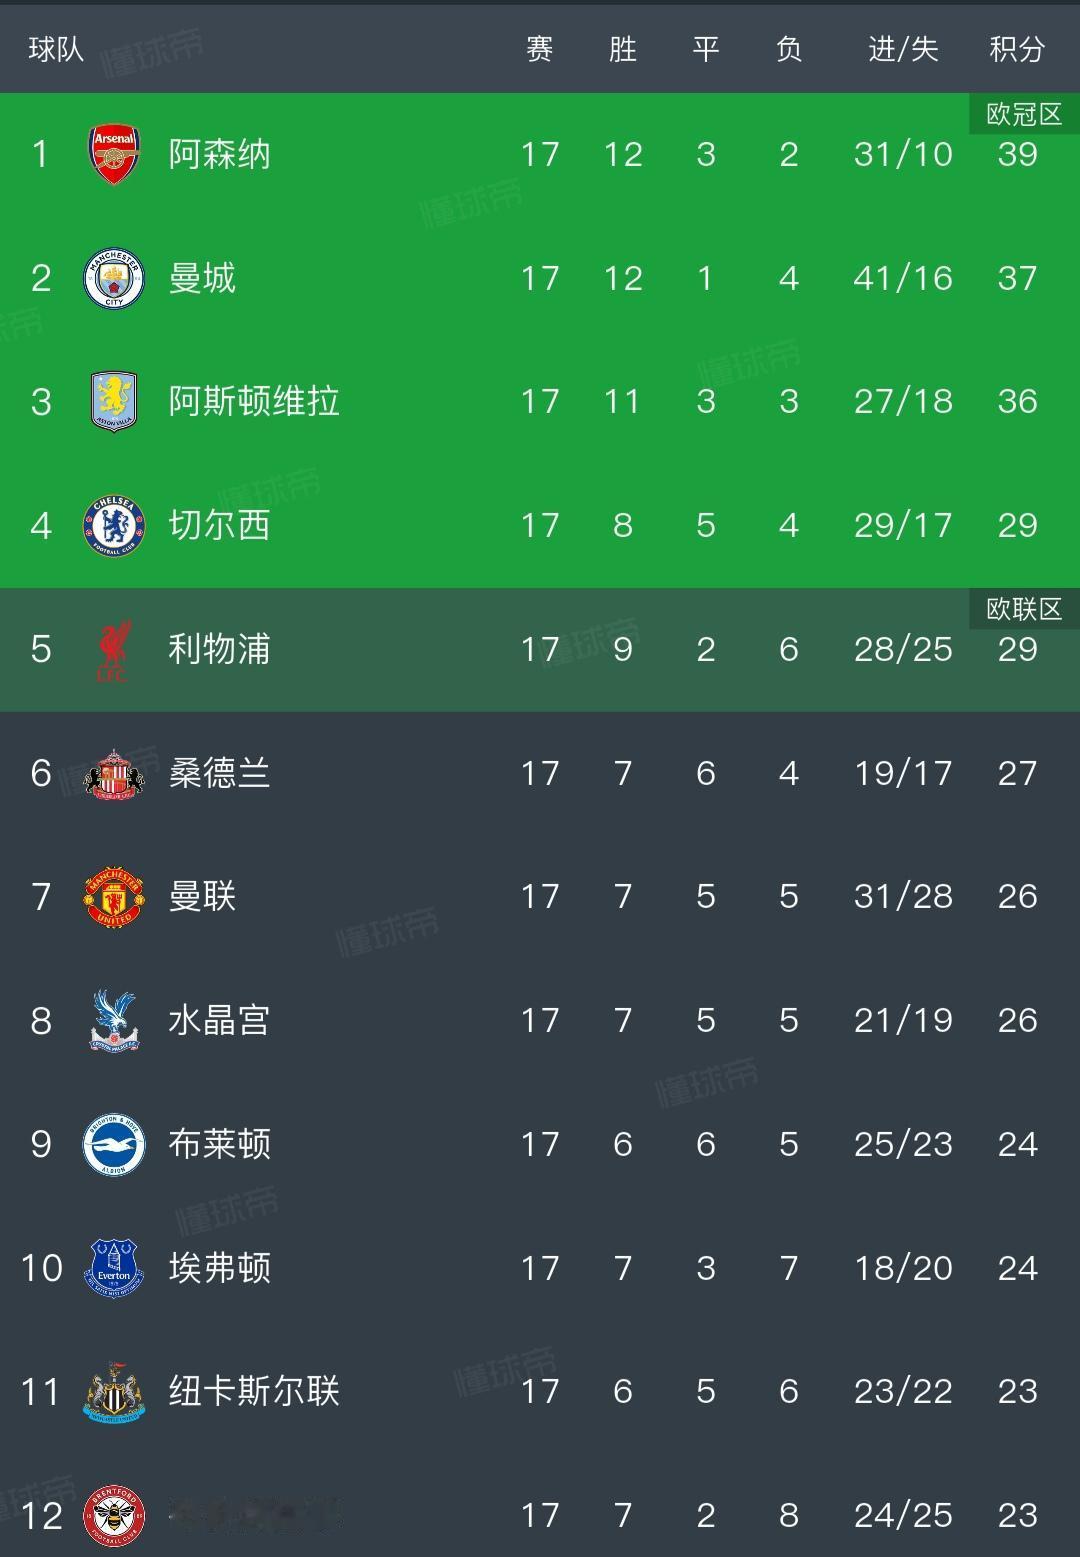Select the Manchester United crest
This screenshot has height=1557, width=1080.
coord(114,896)
